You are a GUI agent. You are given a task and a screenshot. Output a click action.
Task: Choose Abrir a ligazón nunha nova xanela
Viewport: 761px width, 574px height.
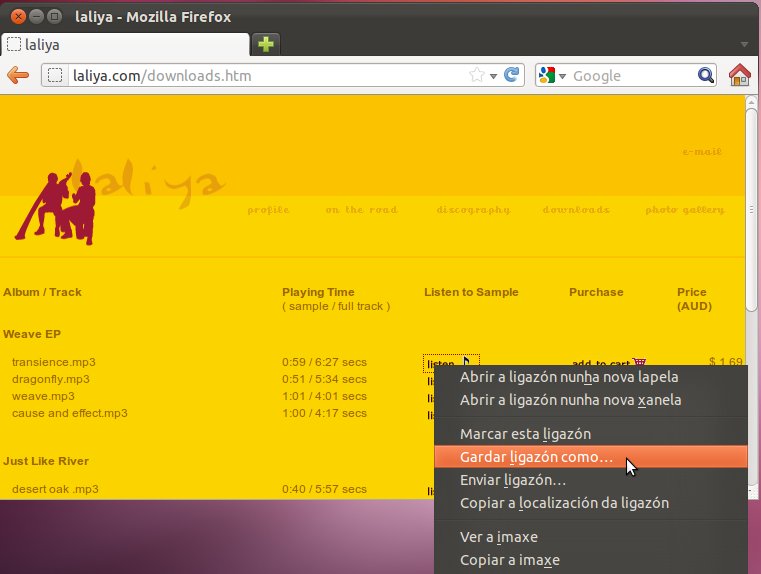[x=591, y=400]
